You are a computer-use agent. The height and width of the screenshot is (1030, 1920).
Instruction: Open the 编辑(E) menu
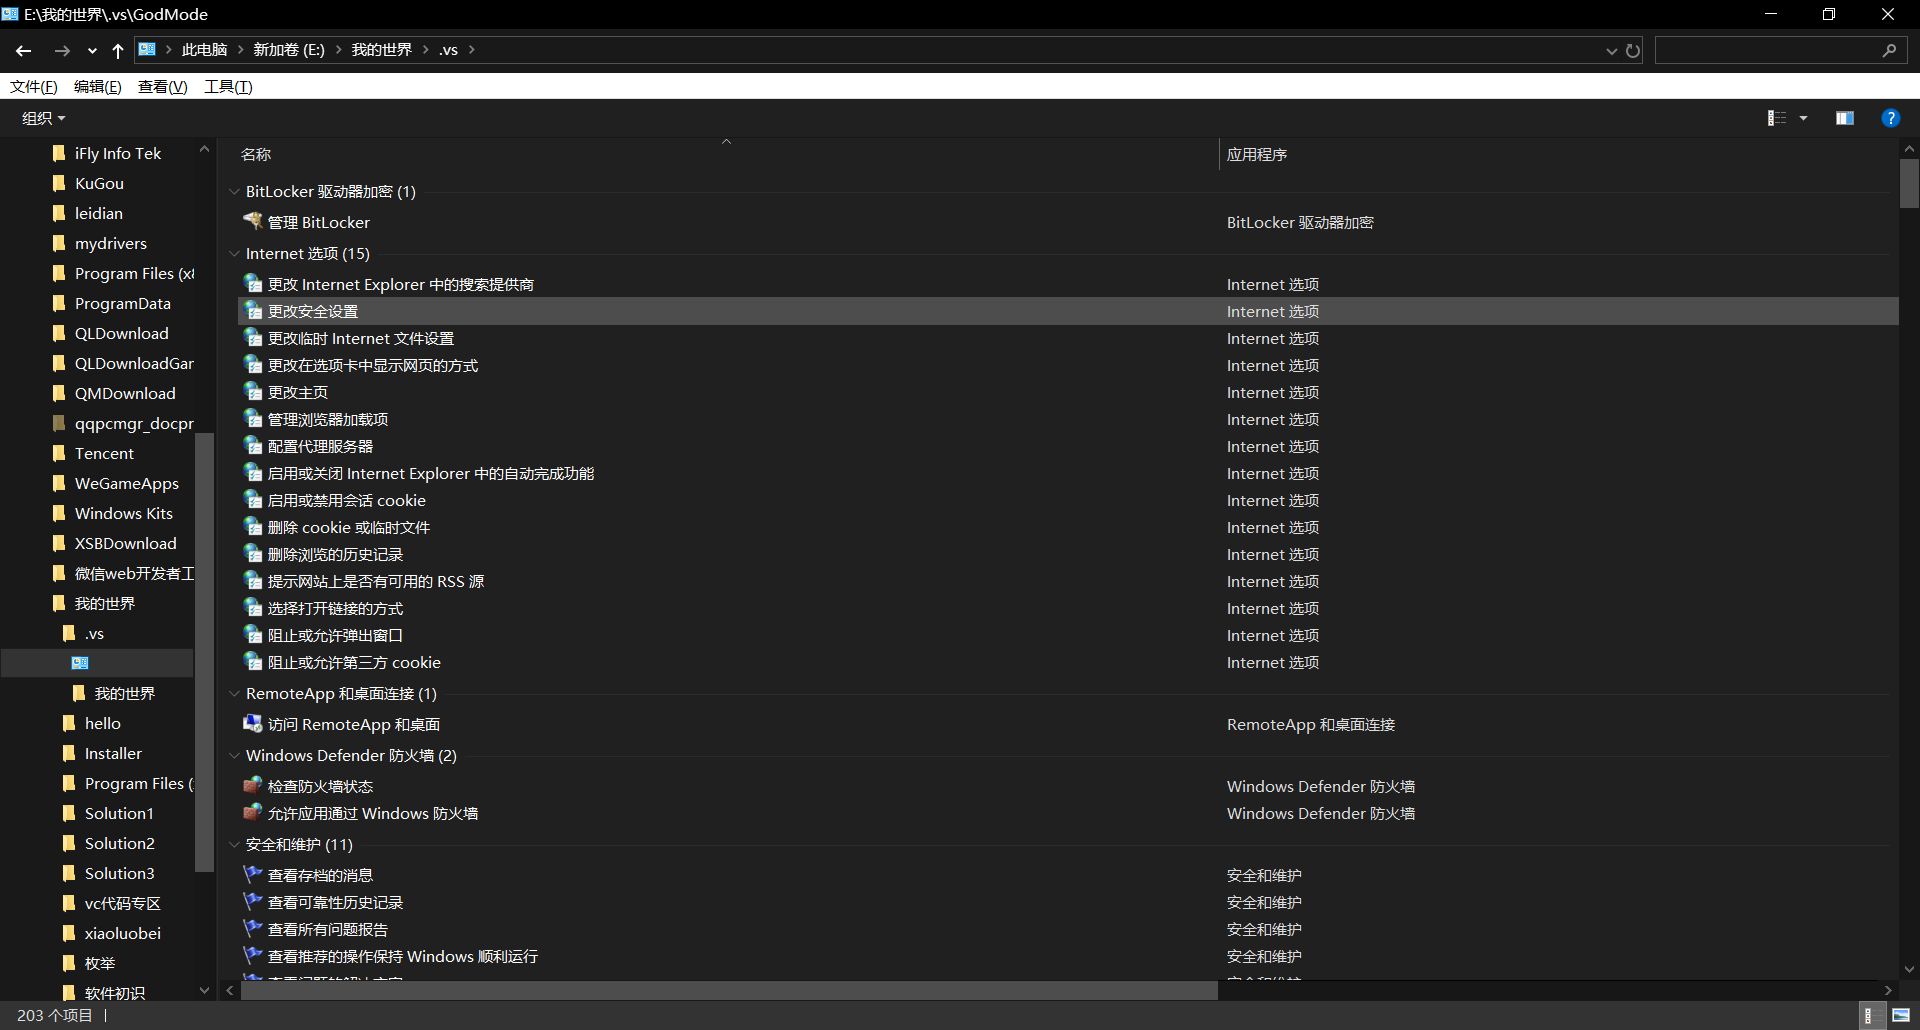tap(98, 87)
